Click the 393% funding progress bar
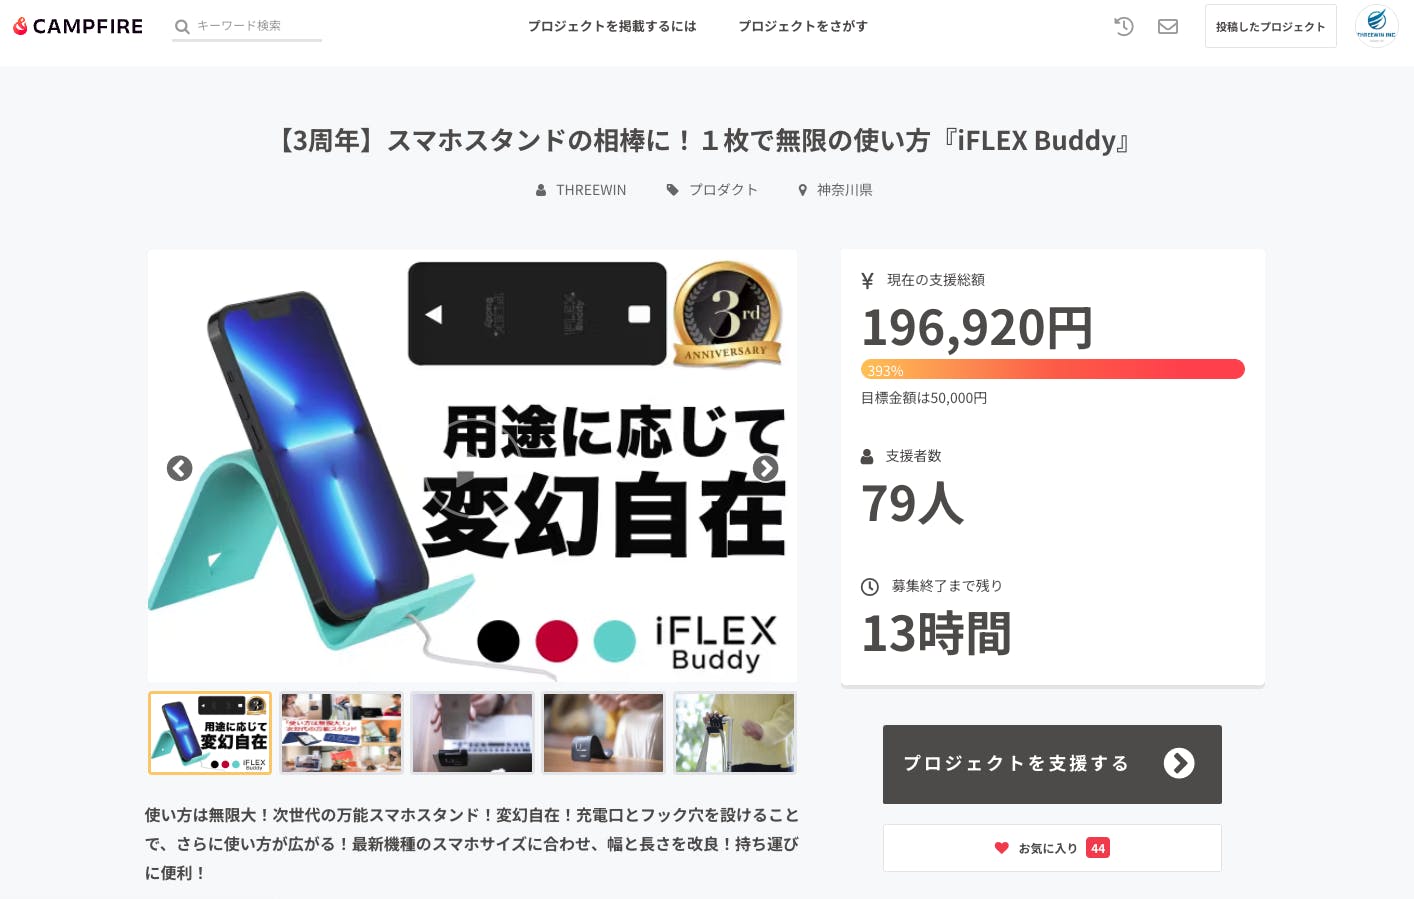 (x=1053, y=369)
